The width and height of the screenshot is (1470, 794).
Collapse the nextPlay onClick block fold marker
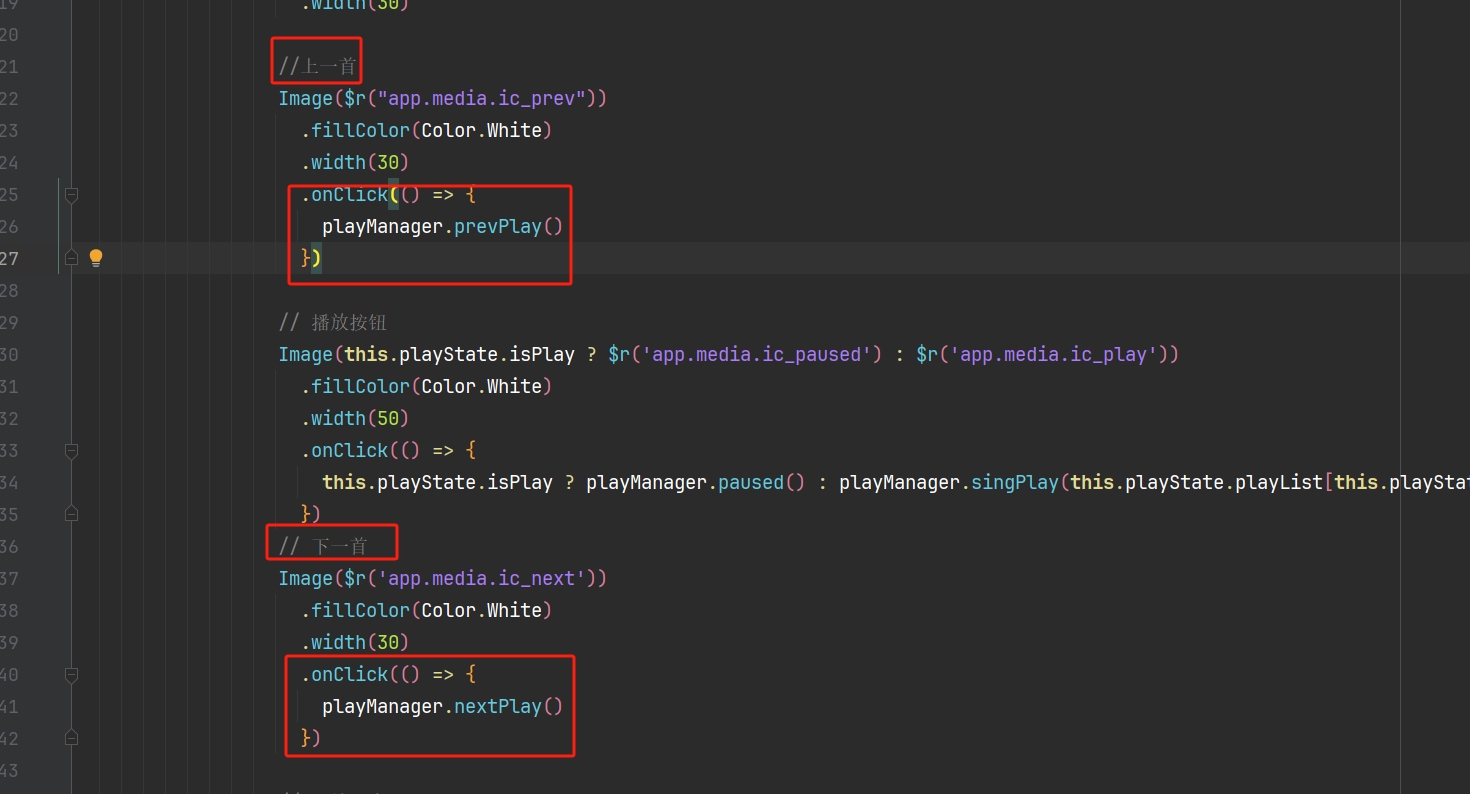71,675
